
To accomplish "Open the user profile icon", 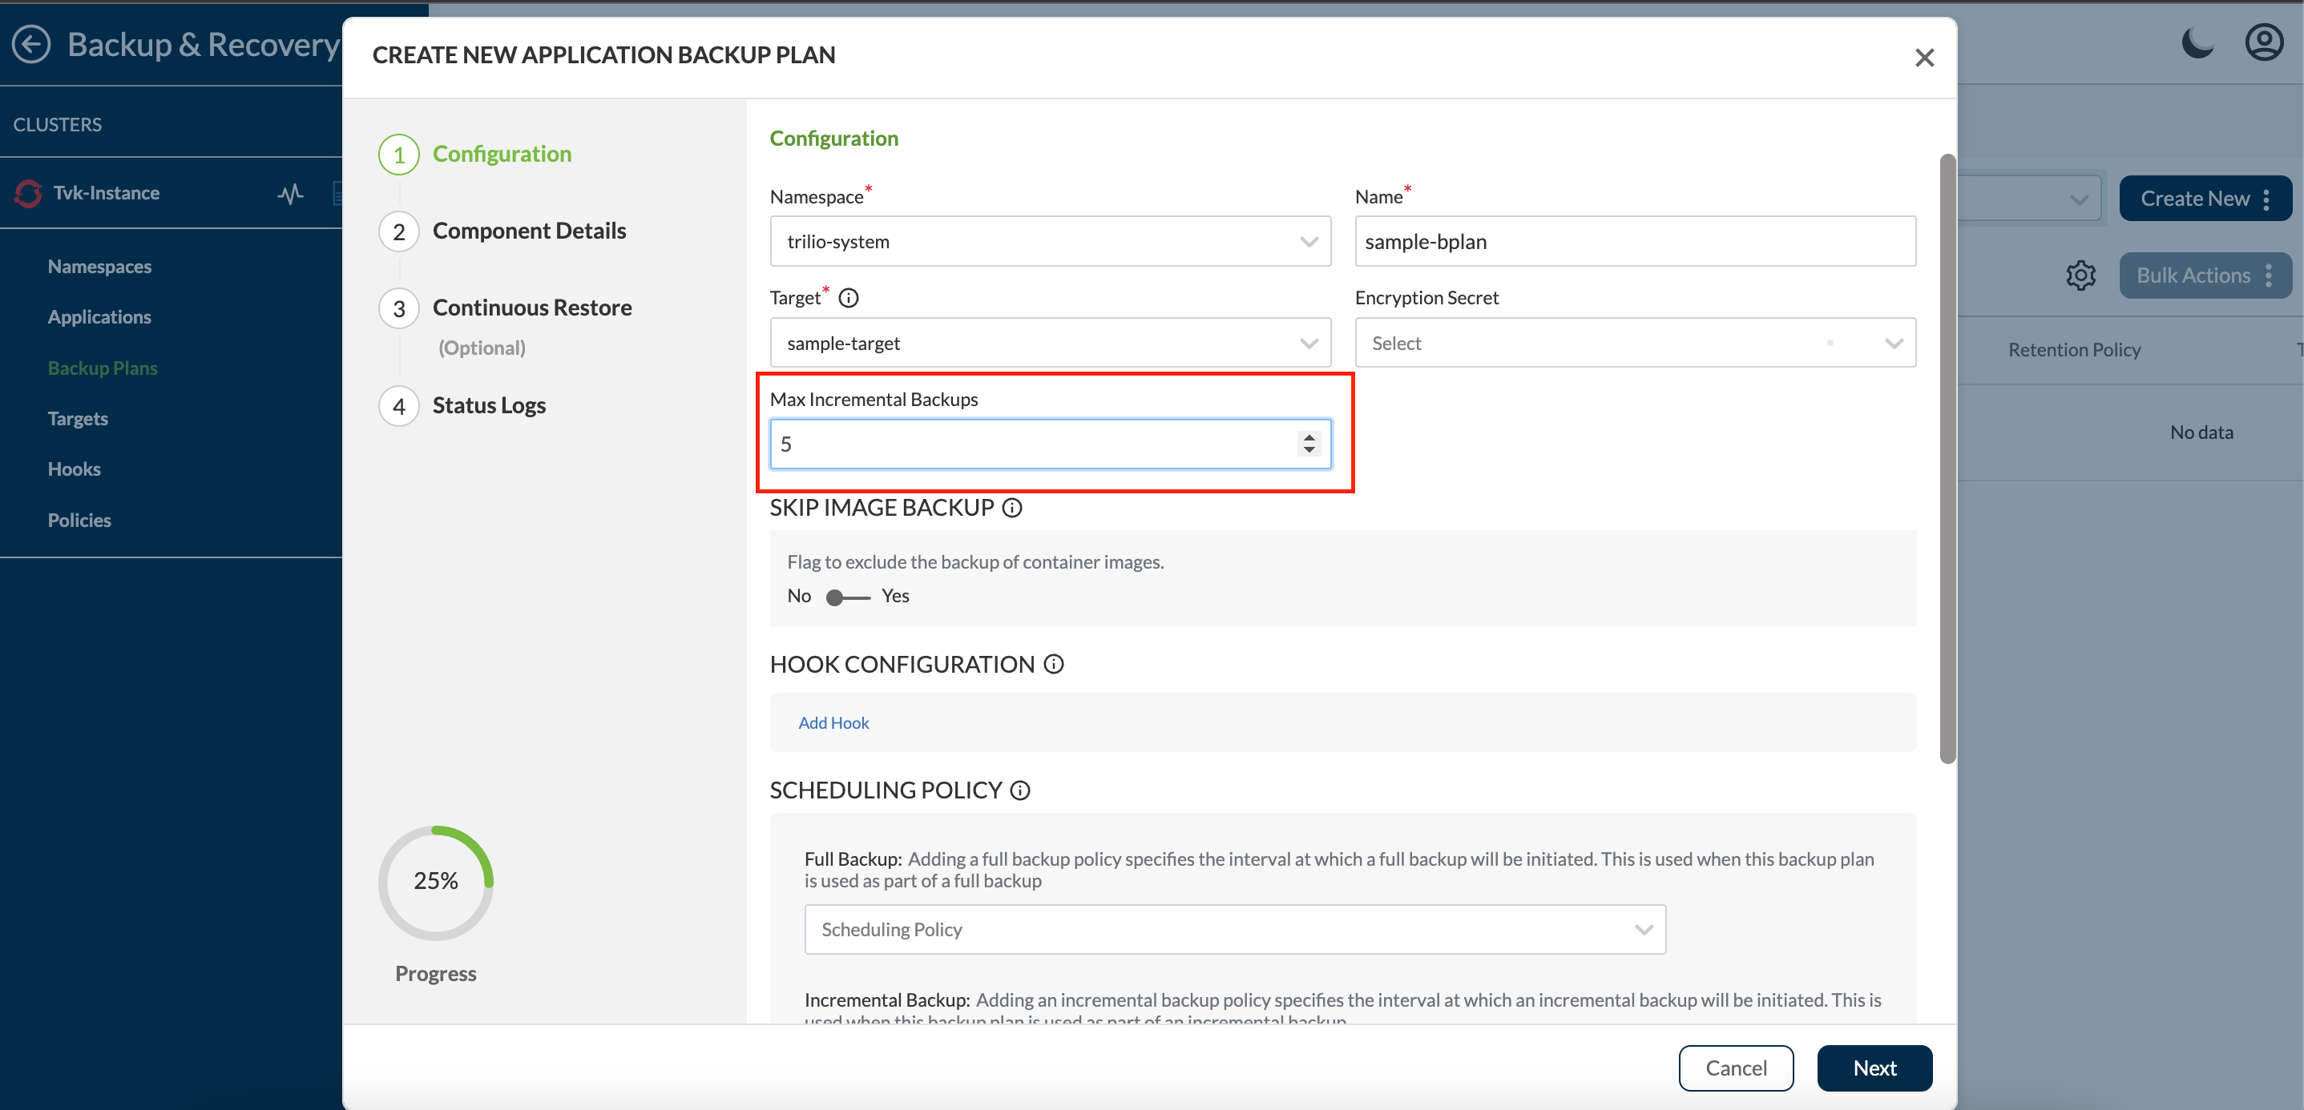I will [x=2264, y=43].
